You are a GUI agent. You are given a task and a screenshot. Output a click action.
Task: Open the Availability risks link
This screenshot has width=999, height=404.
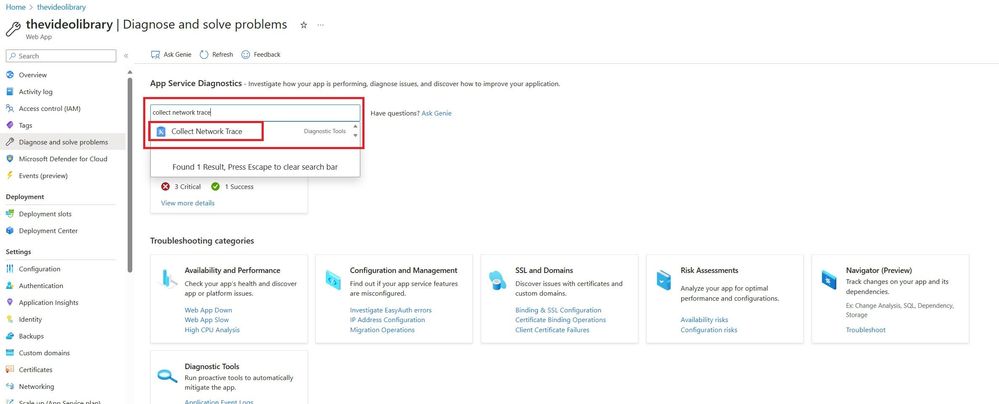[704, 320]
